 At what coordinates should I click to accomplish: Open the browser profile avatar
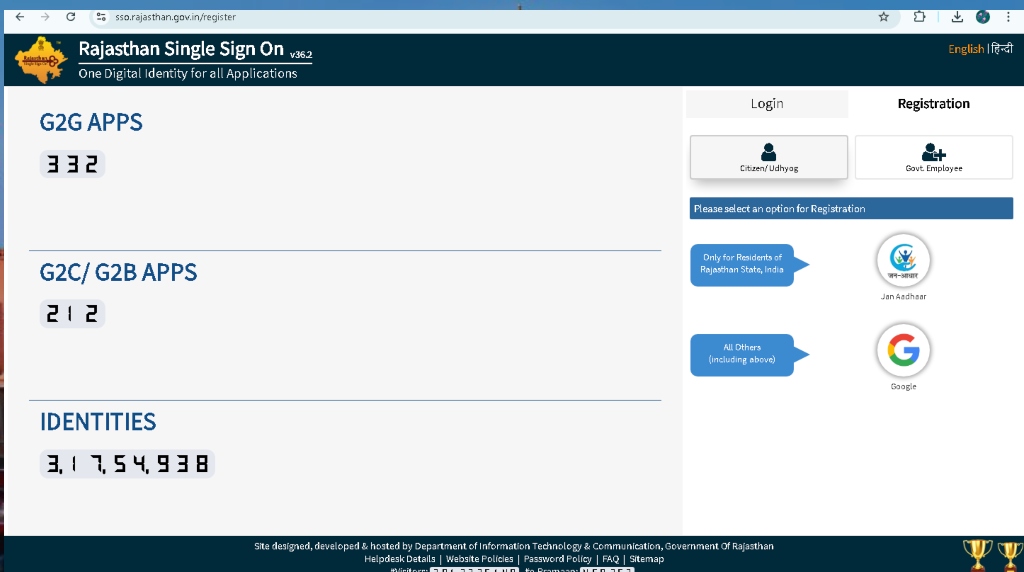click(983, 17)
